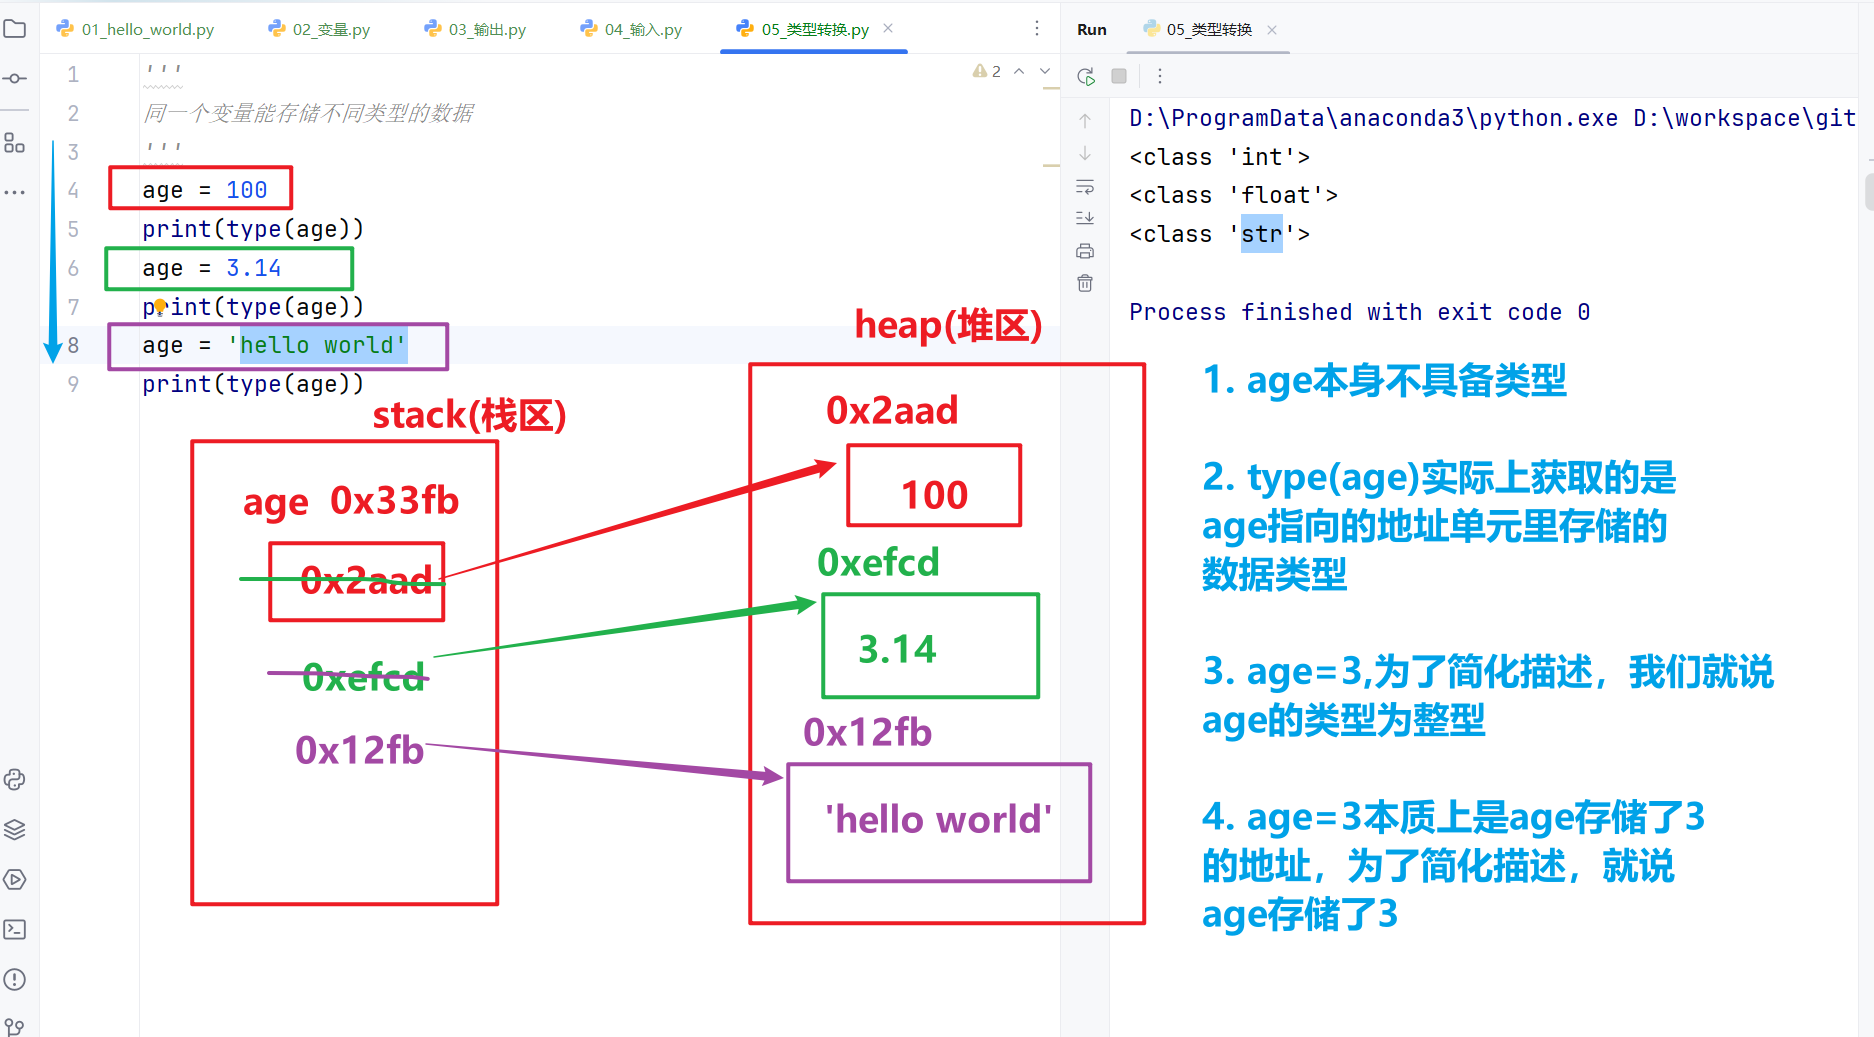Go to previous highlighted warning arrow
Viewport: 1874px width, 1037px height.
[x=1019, y=71]
